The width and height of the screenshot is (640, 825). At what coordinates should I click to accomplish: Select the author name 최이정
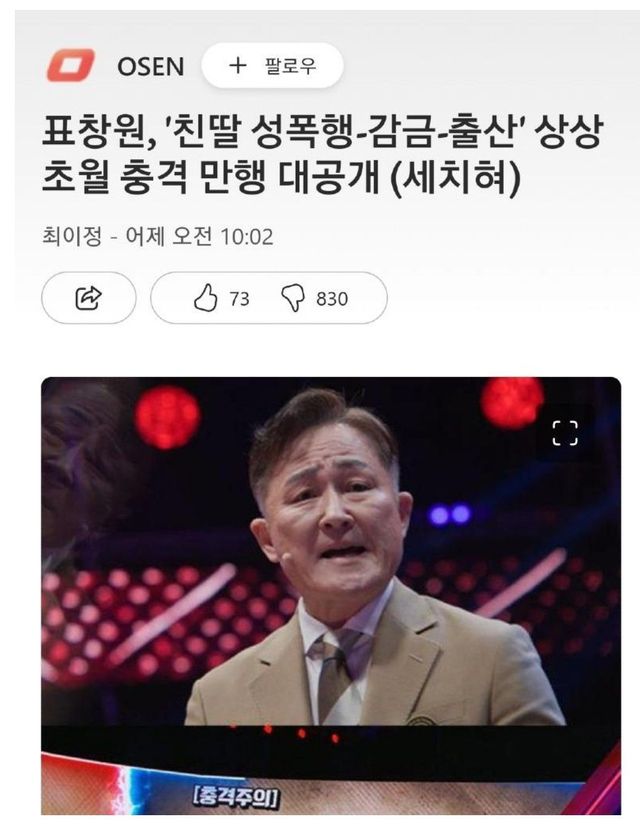72,236
